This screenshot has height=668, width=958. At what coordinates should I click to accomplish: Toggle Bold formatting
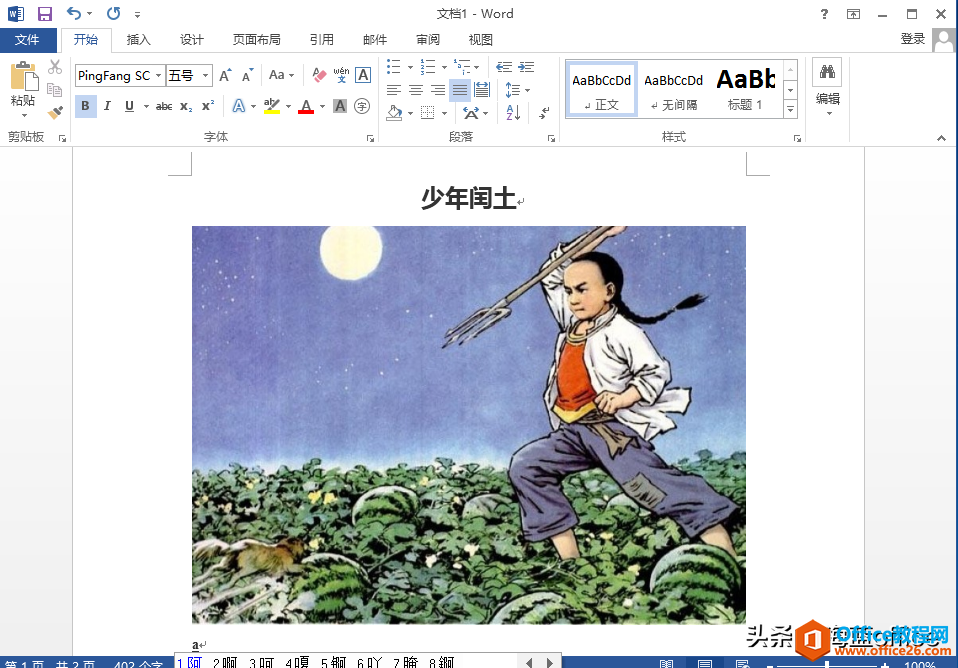tap(86, 106)
